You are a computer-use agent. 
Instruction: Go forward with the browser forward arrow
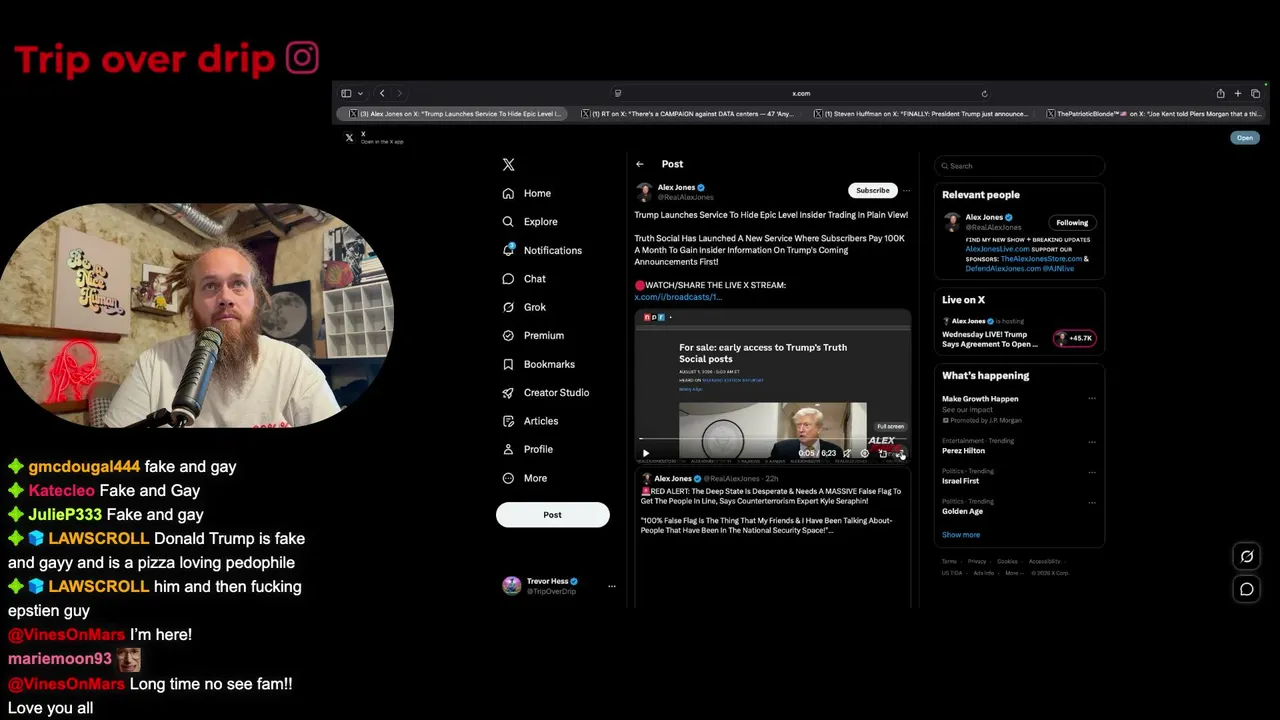[400, 94]
